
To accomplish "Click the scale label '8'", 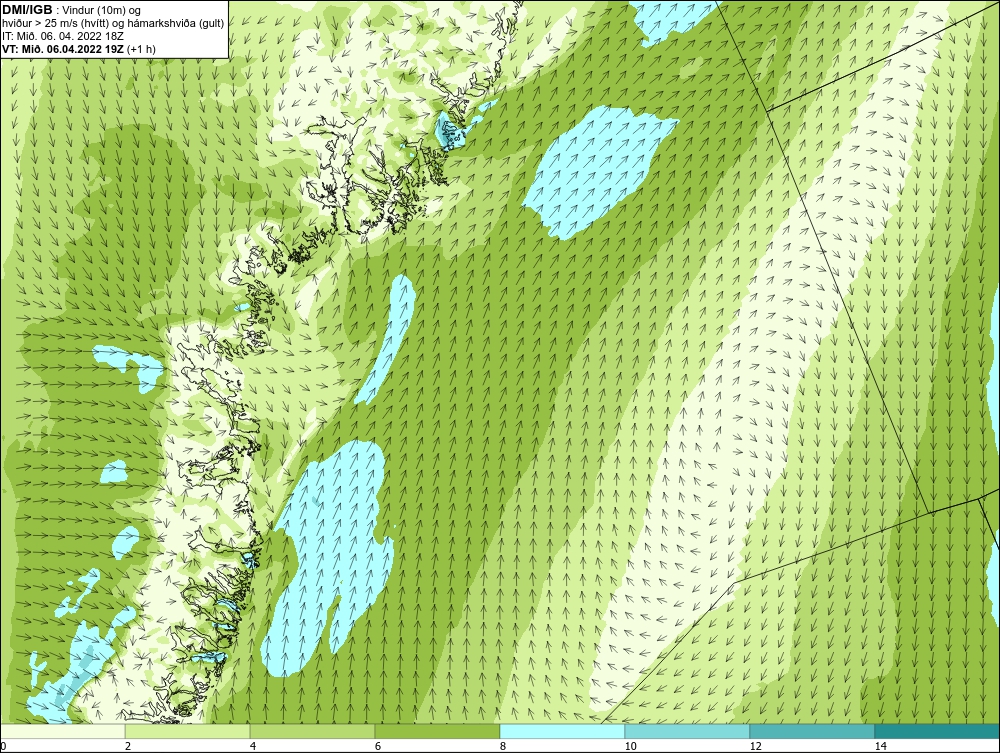I will (503, 746).
